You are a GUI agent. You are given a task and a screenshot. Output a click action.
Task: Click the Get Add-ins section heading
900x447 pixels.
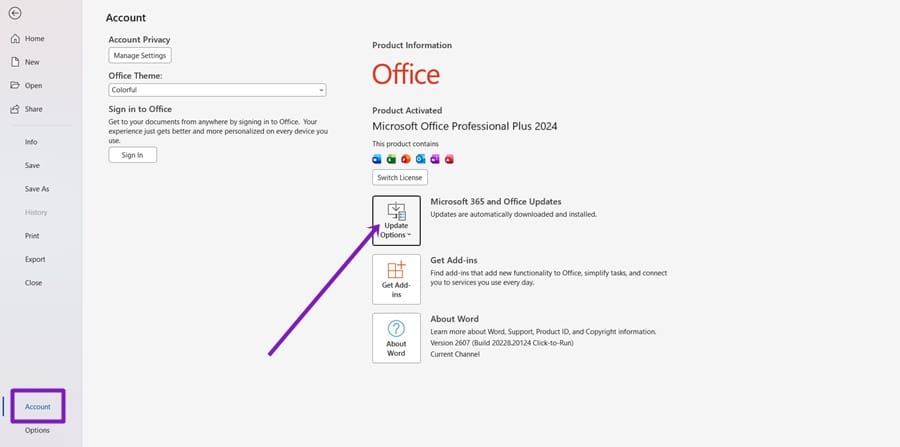click(454, 261)
